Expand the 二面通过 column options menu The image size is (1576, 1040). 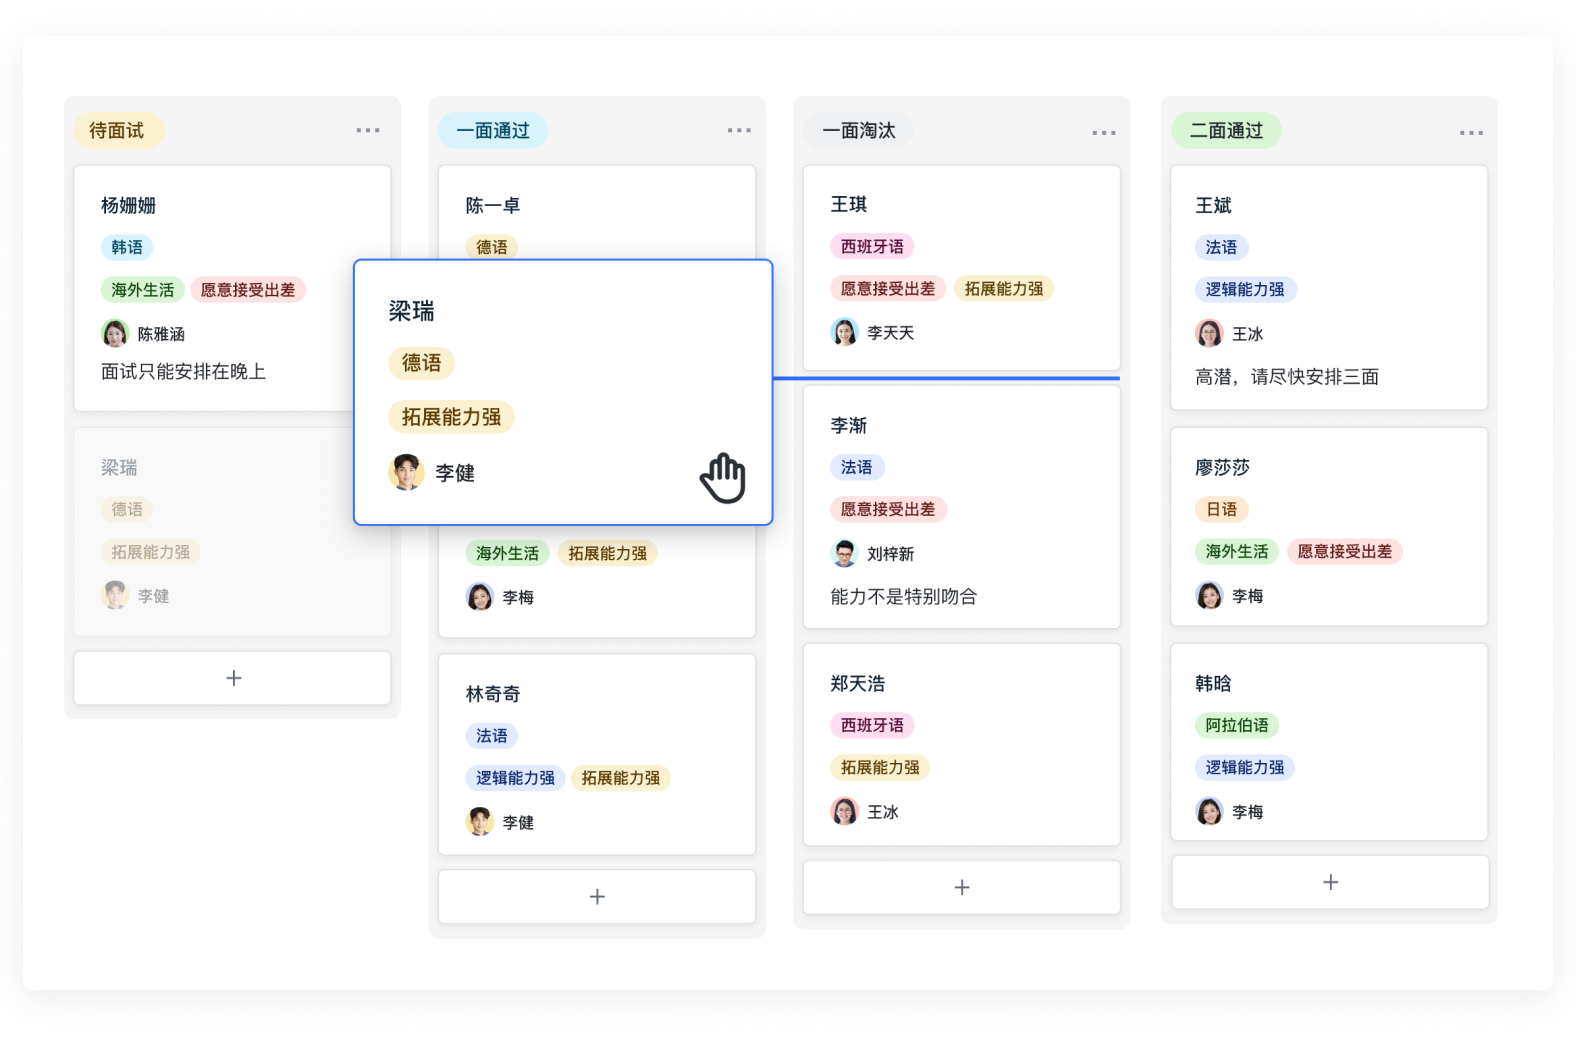coord(1470,132)
